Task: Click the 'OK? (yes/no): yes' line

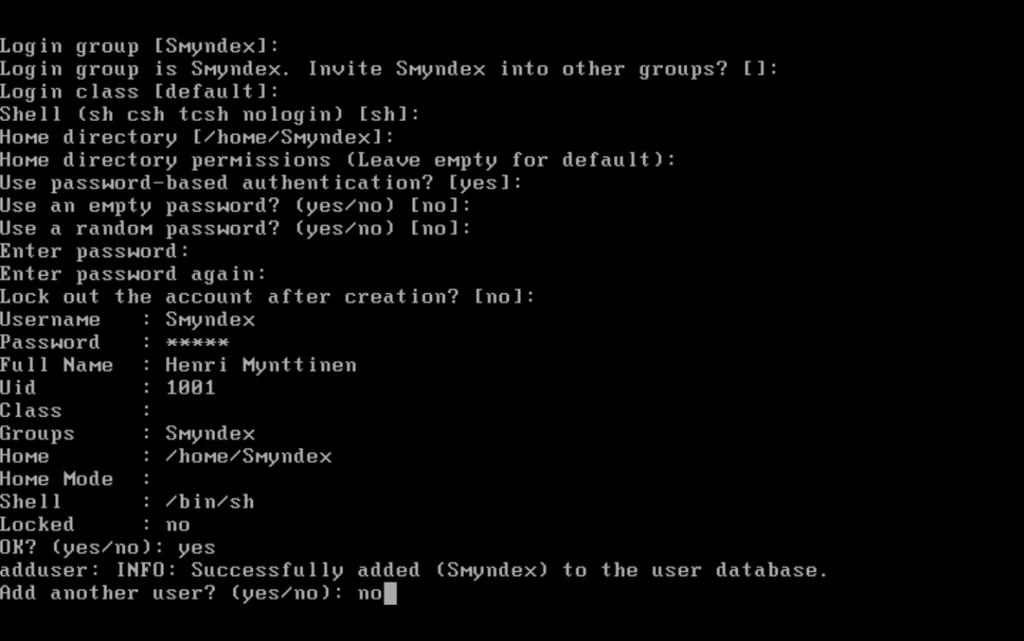Action: [108, 548]
